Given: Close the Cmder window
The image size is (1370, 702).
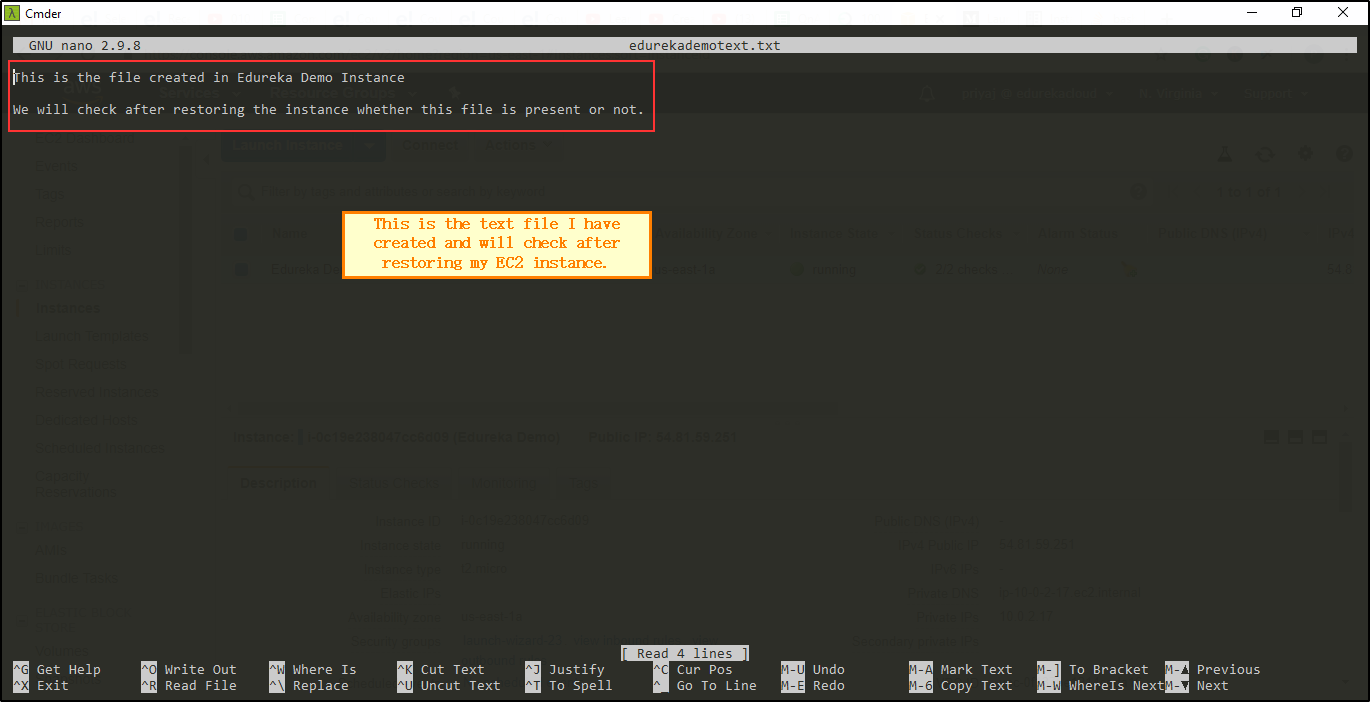Looking at the screenshot, I should click(1343, 13).
